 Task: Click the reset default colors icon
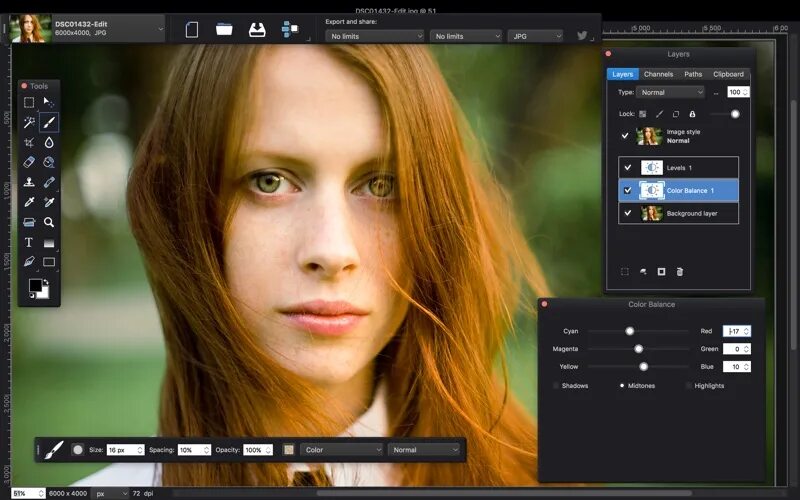32,295
